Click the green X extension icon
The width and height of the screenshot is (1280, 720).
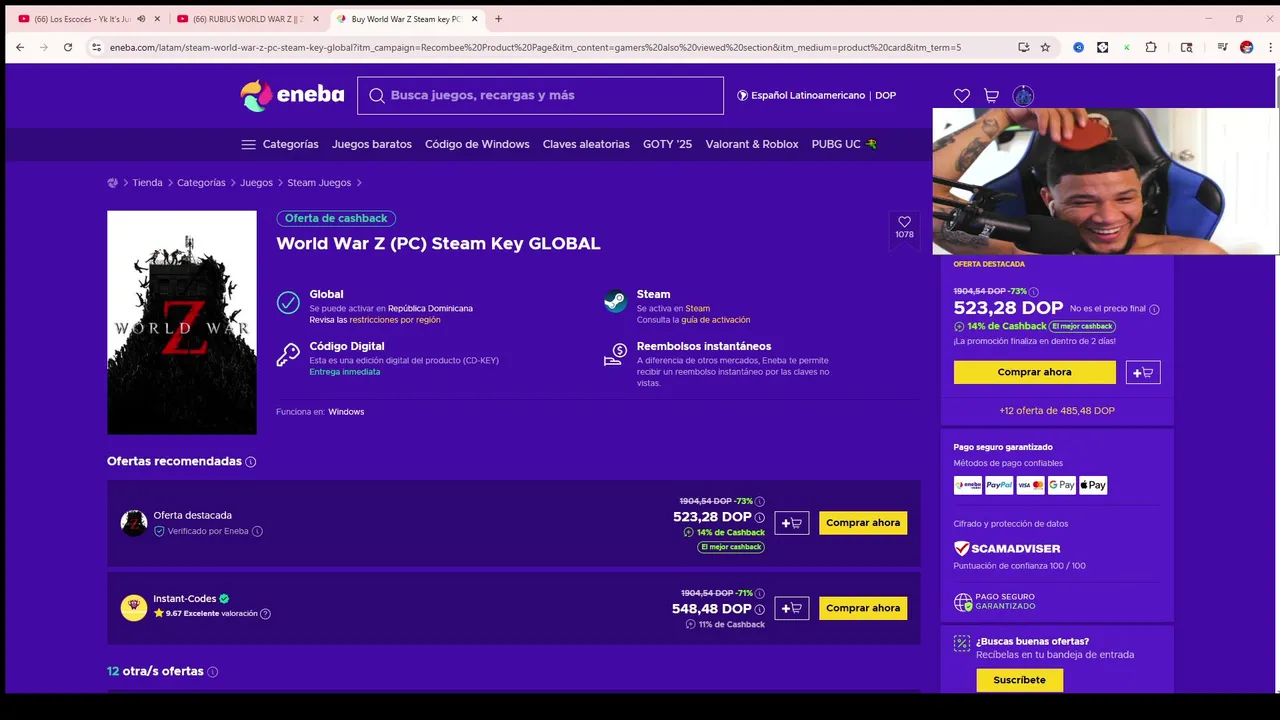tap(1127, 47)
